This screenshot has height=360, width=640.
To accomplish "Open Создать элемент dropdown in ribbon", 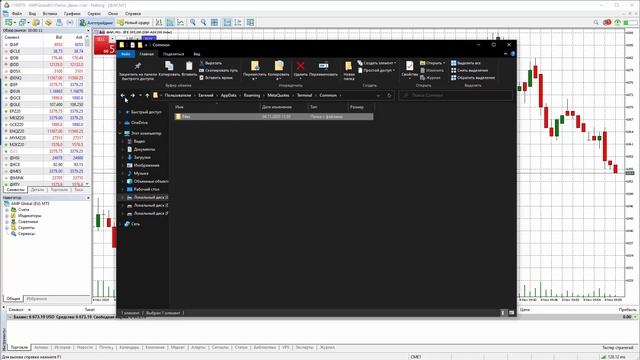I will (376, 63).
